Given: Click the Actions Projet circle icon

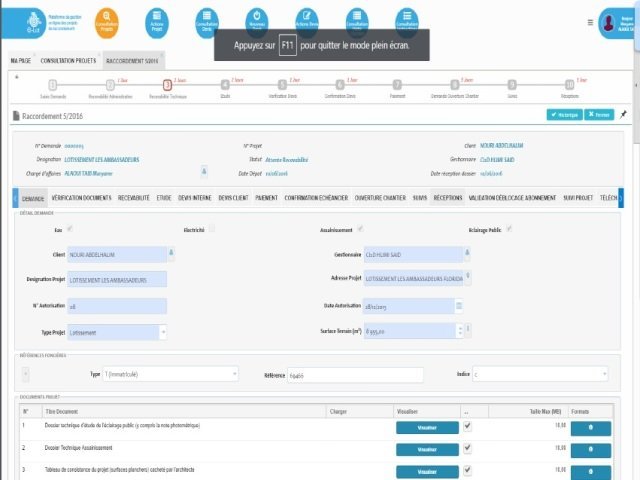Looking at the screenshot, I should [x=156, y=21].
